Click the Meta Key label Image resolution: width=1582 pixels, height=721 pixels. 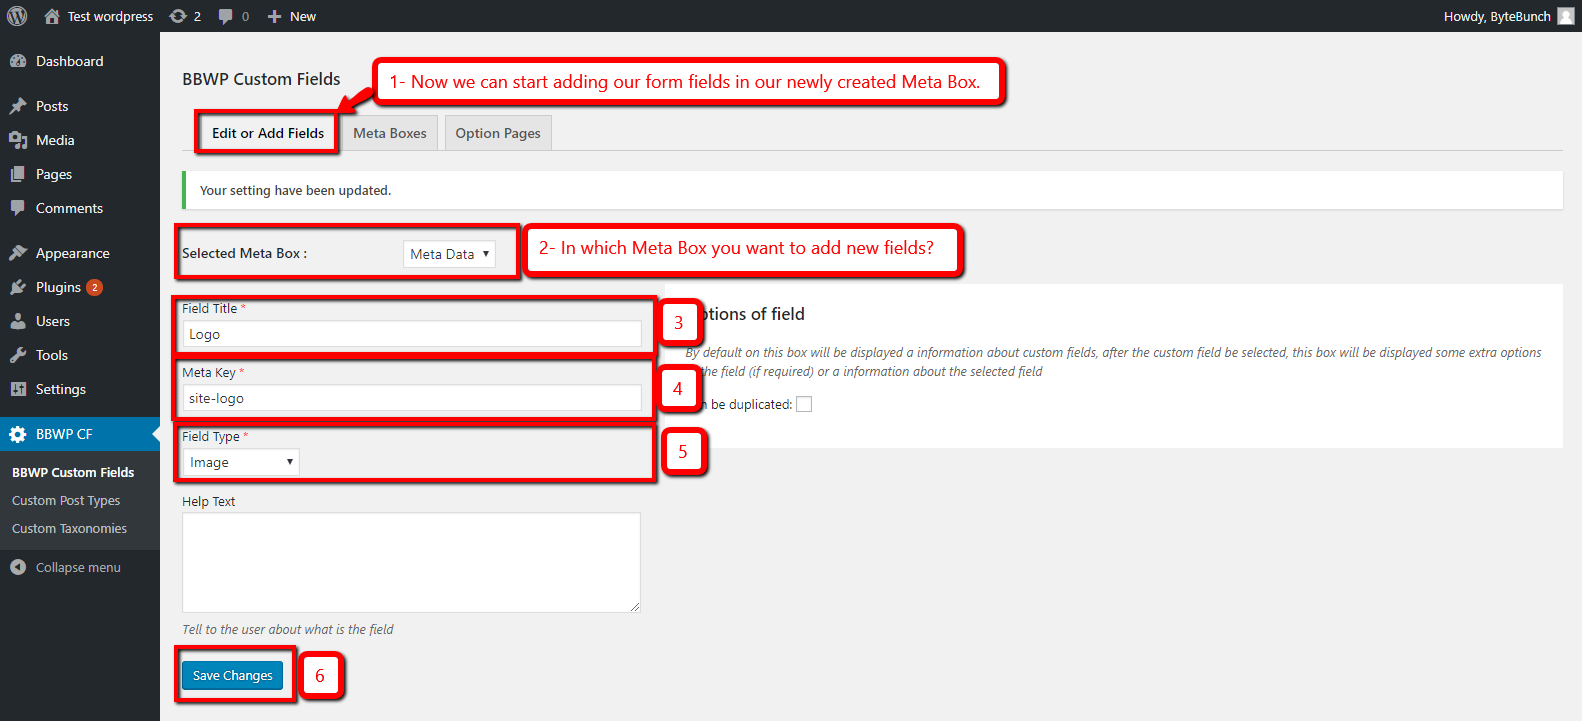[209, 372]
